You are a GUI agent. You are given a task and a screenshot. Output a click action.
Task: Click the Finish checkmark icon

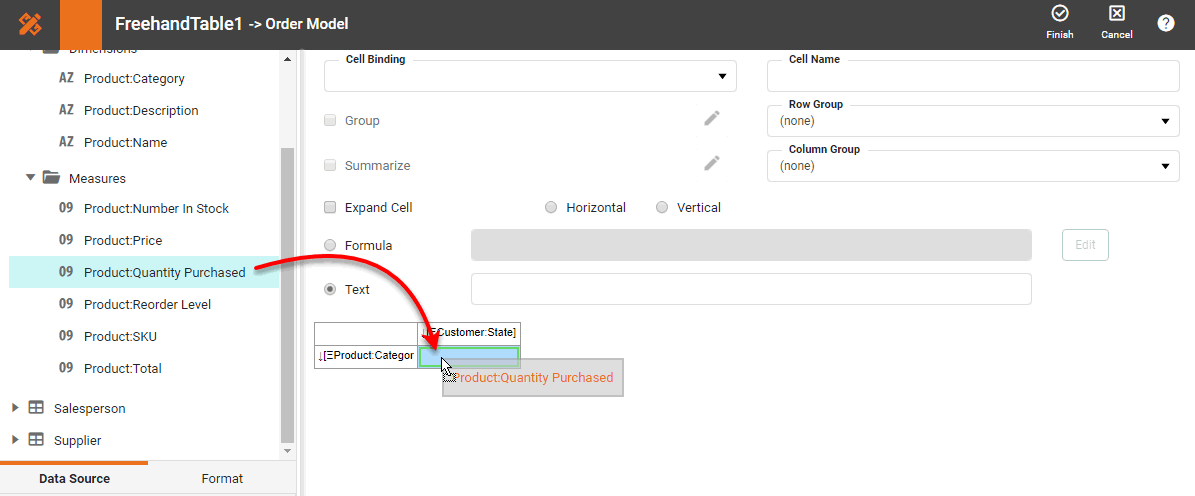click(1060, 14)
